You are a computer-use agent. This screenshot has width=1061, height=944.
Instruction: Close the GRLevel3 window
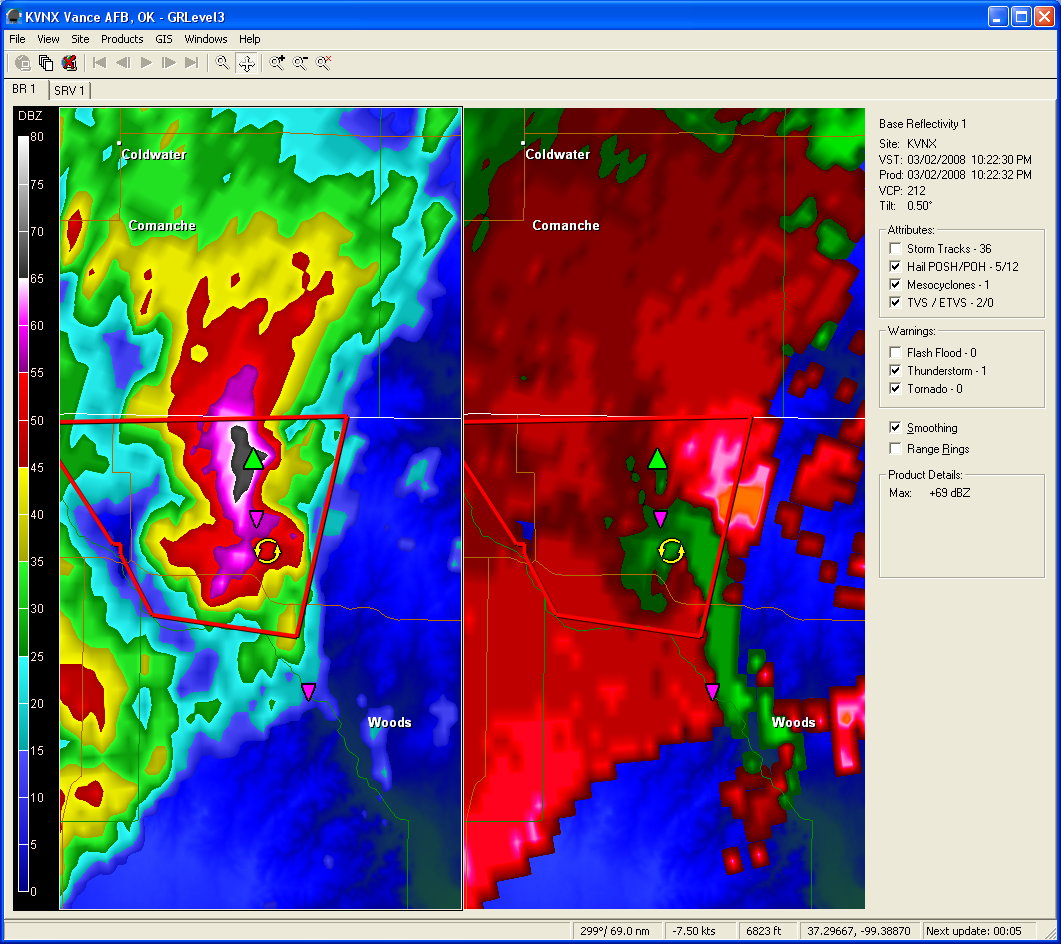coord(1044,17)
